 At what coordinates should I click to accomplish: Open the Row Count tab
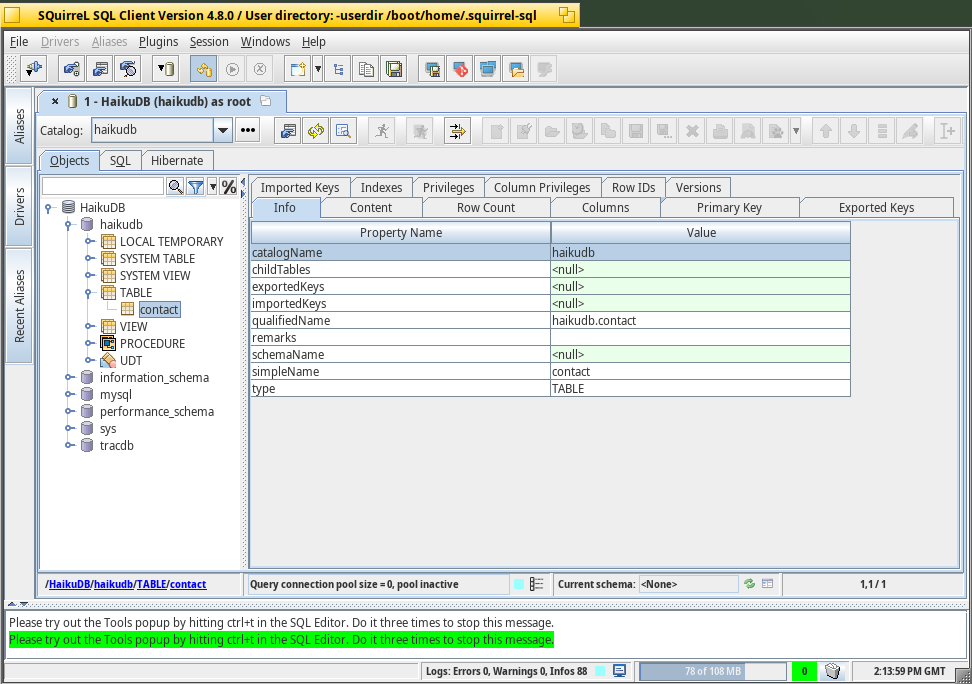(x=486, y=208)
